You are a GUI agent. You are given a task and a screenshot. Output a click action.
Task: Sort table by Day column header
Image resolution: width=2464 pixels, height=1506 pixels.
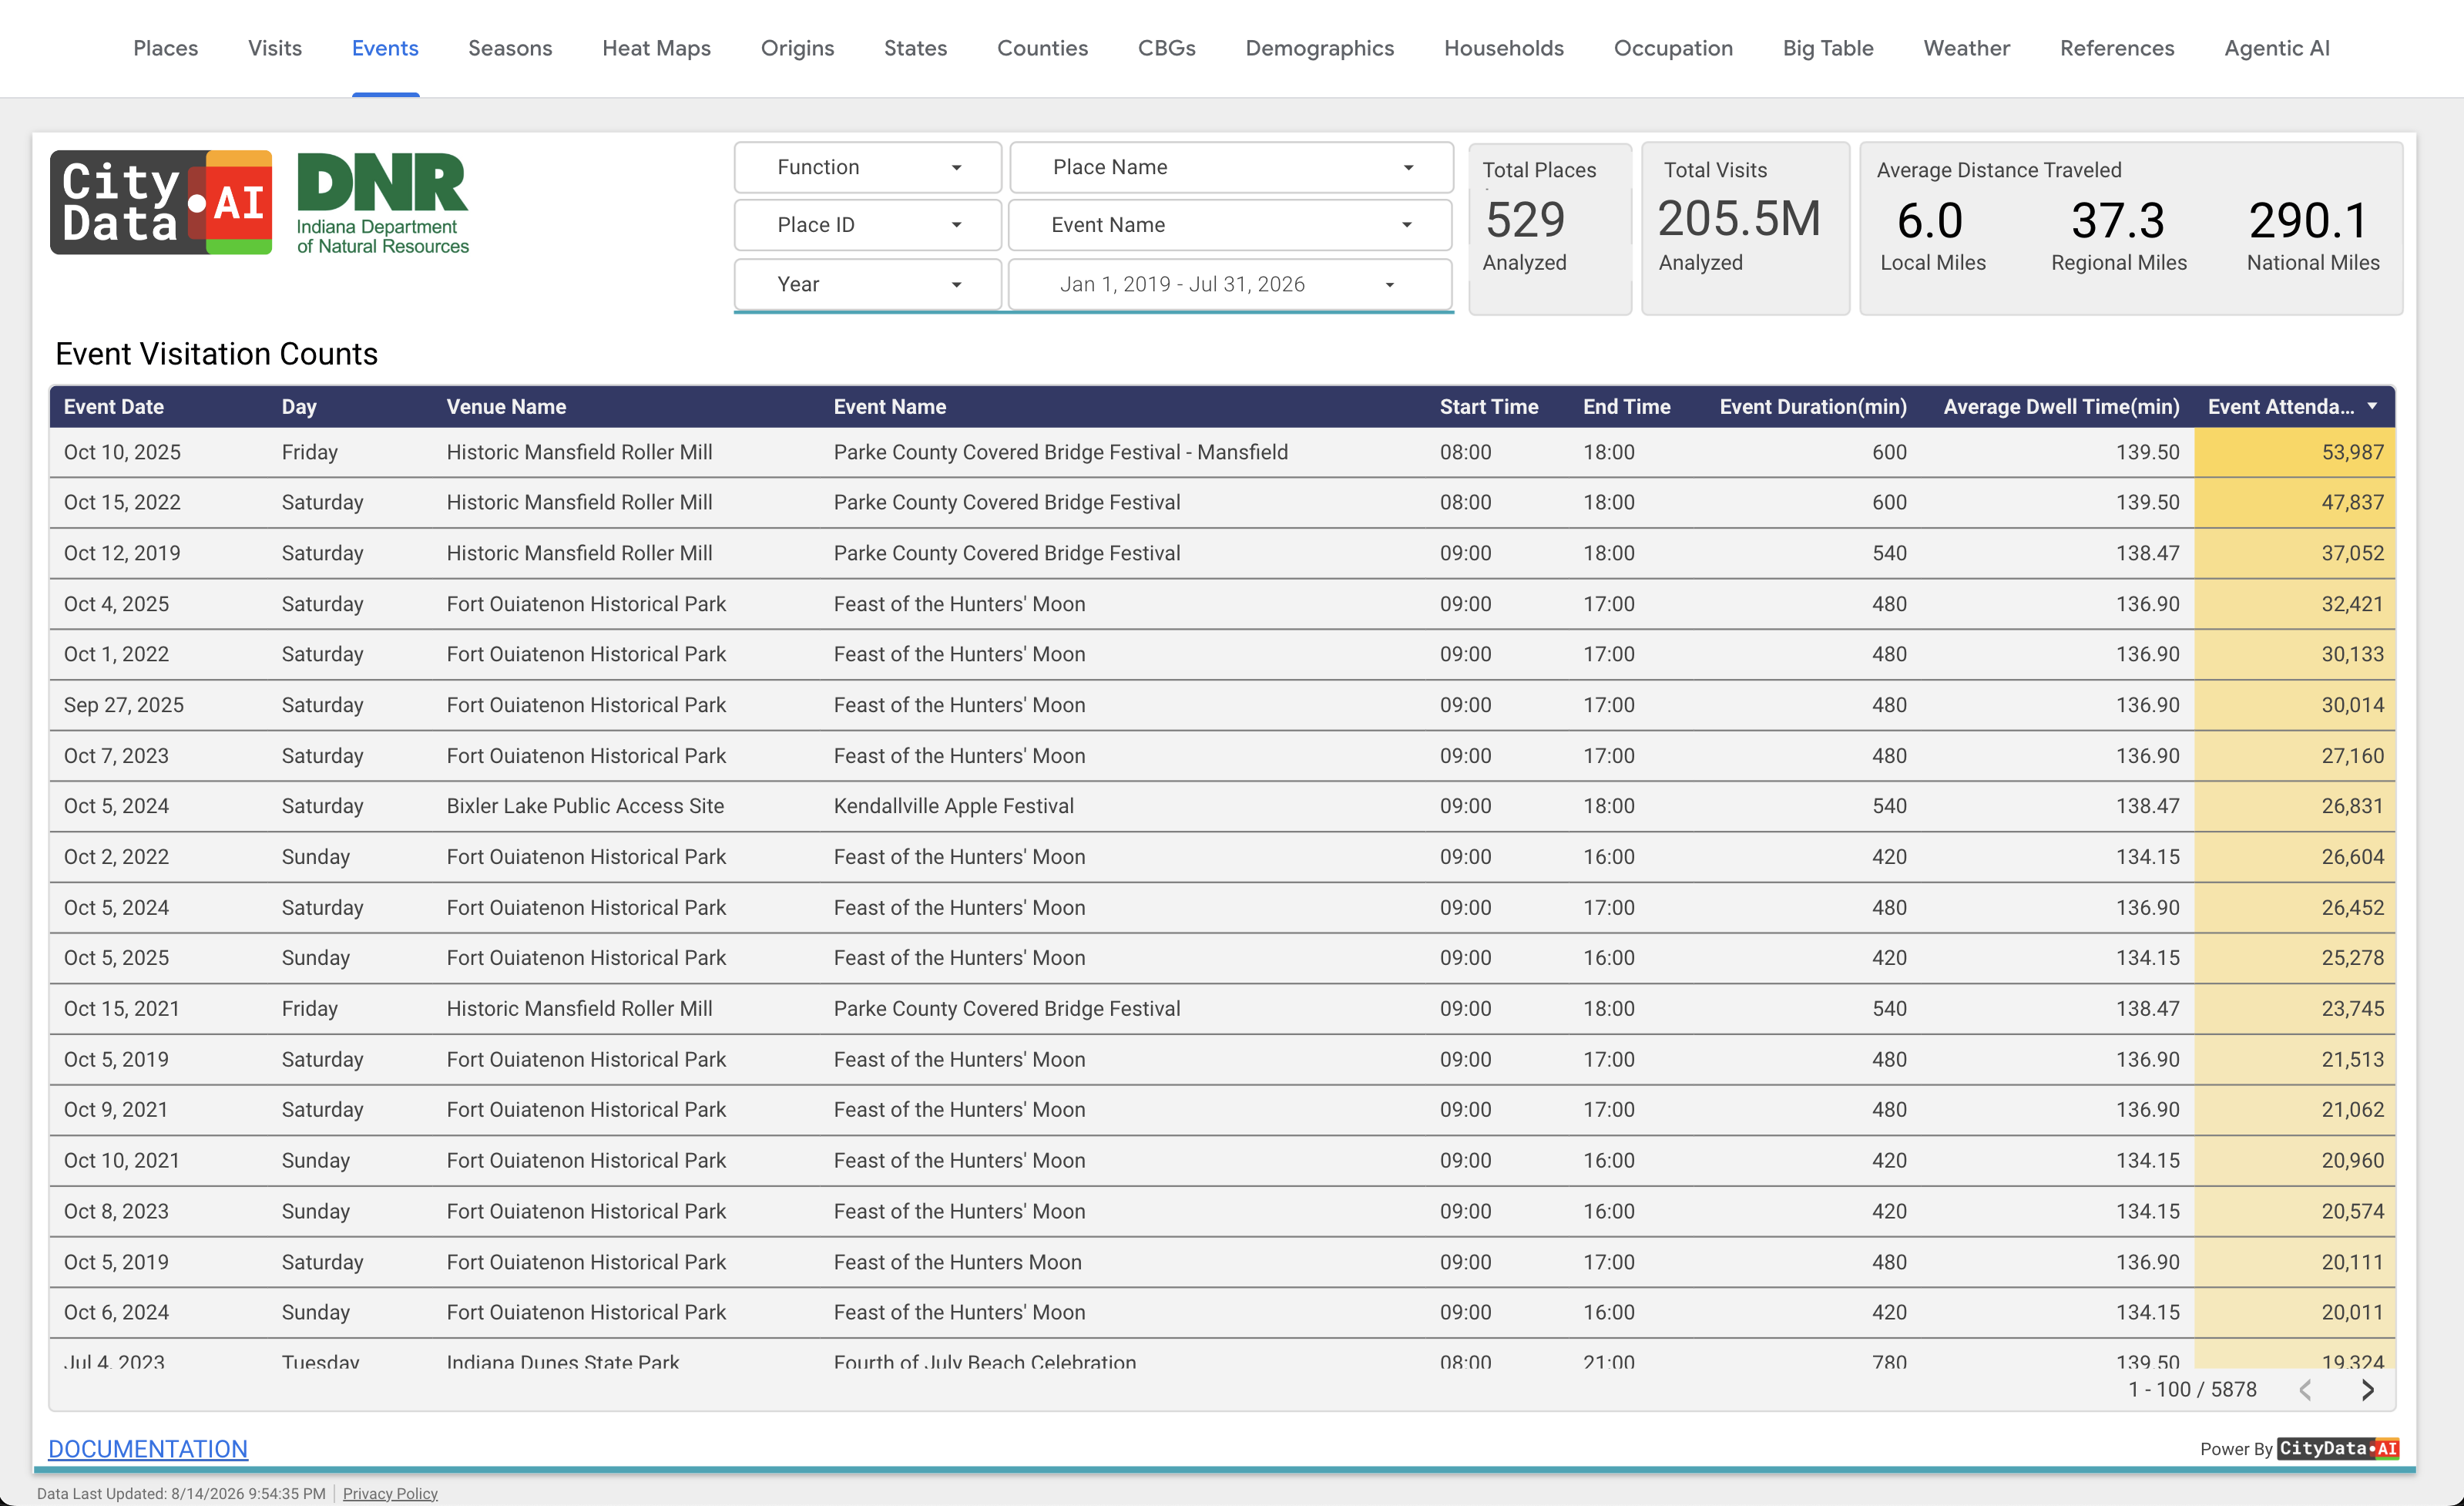(299, 406)
